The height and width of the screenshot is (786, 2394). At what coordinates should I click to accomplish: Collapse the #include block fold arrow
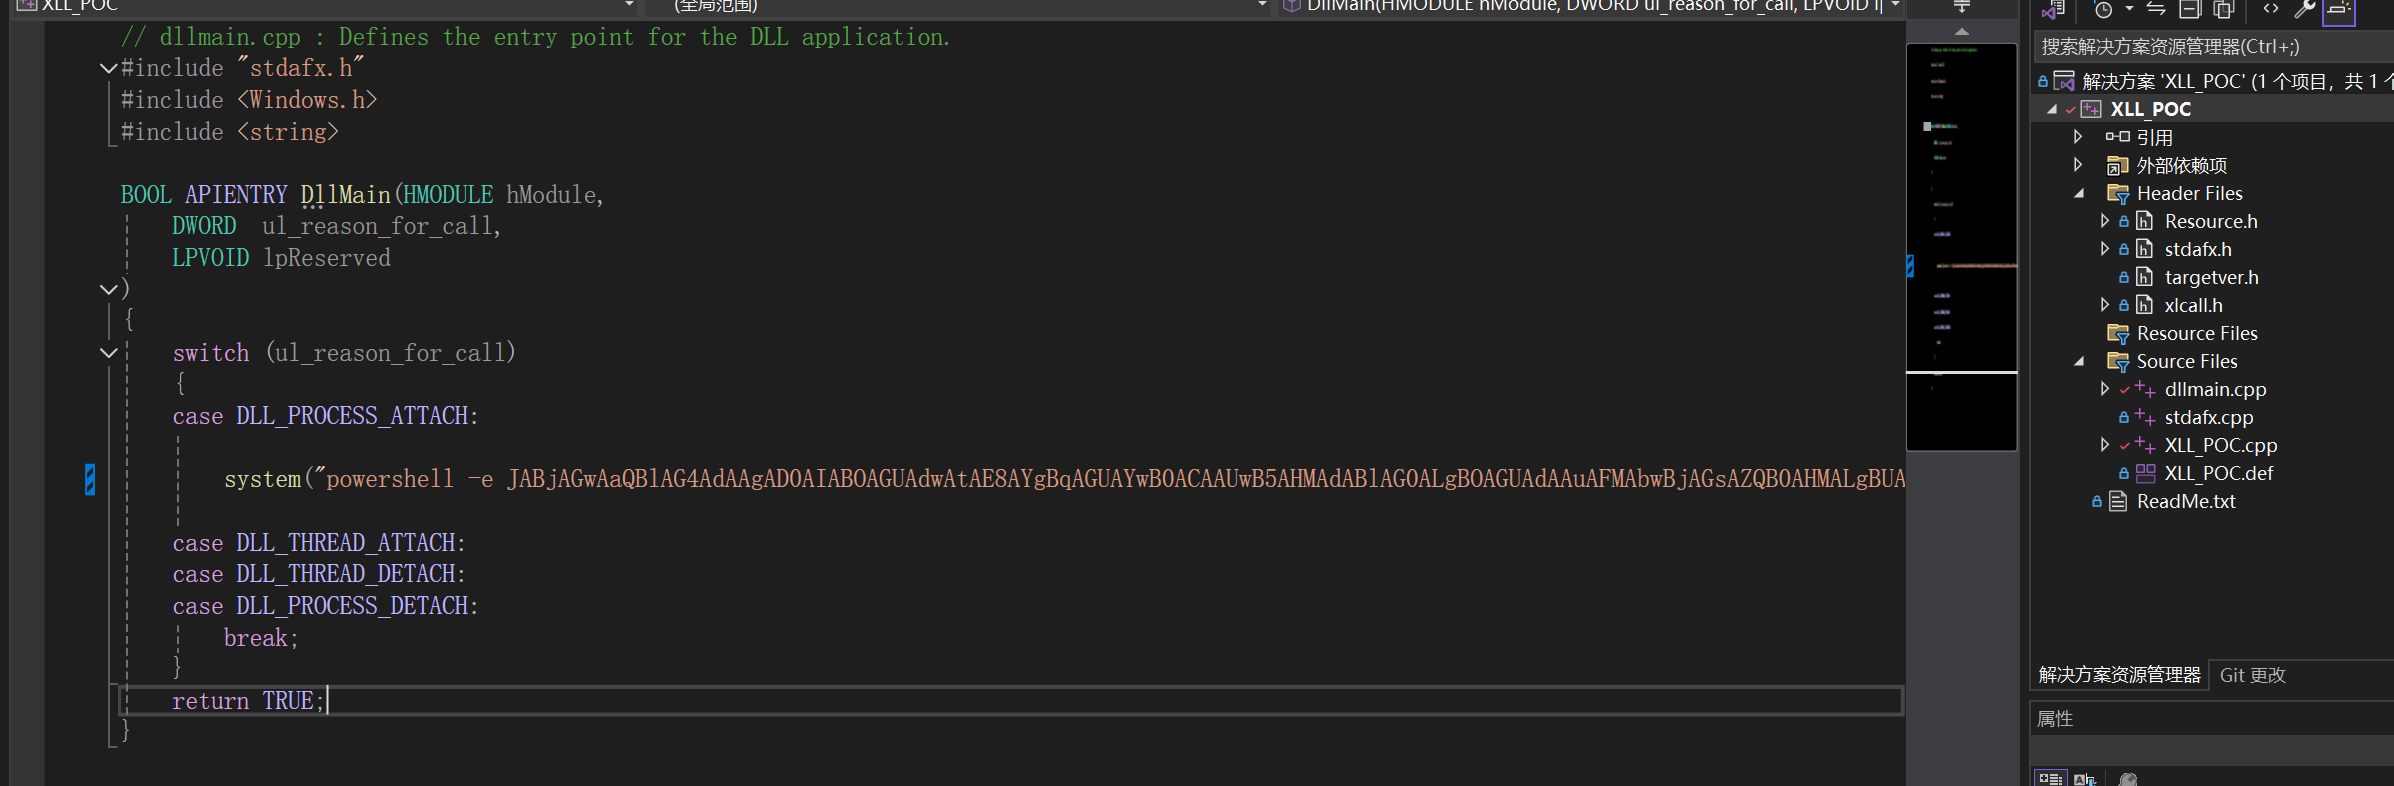click(109, 68)
